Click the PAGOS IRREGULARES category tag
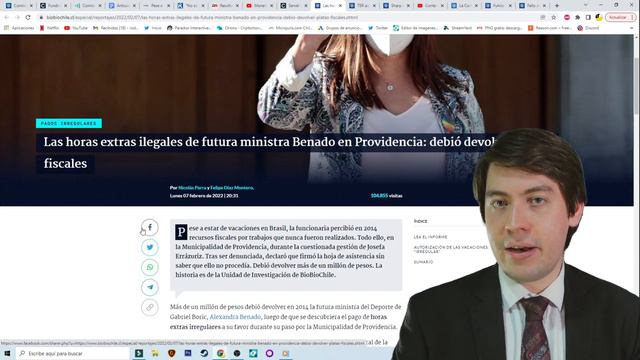The height and width of the screenshot is (360, 640). point(69,123)
